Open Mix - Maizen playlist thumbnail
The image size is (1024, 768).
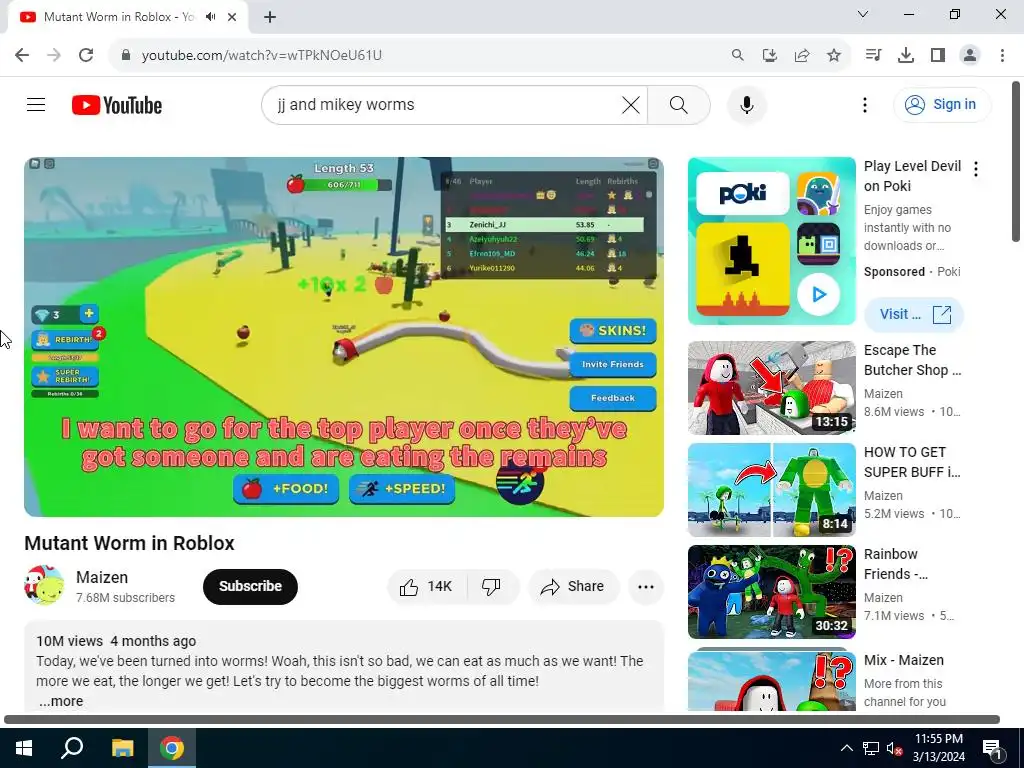[771, 680]
